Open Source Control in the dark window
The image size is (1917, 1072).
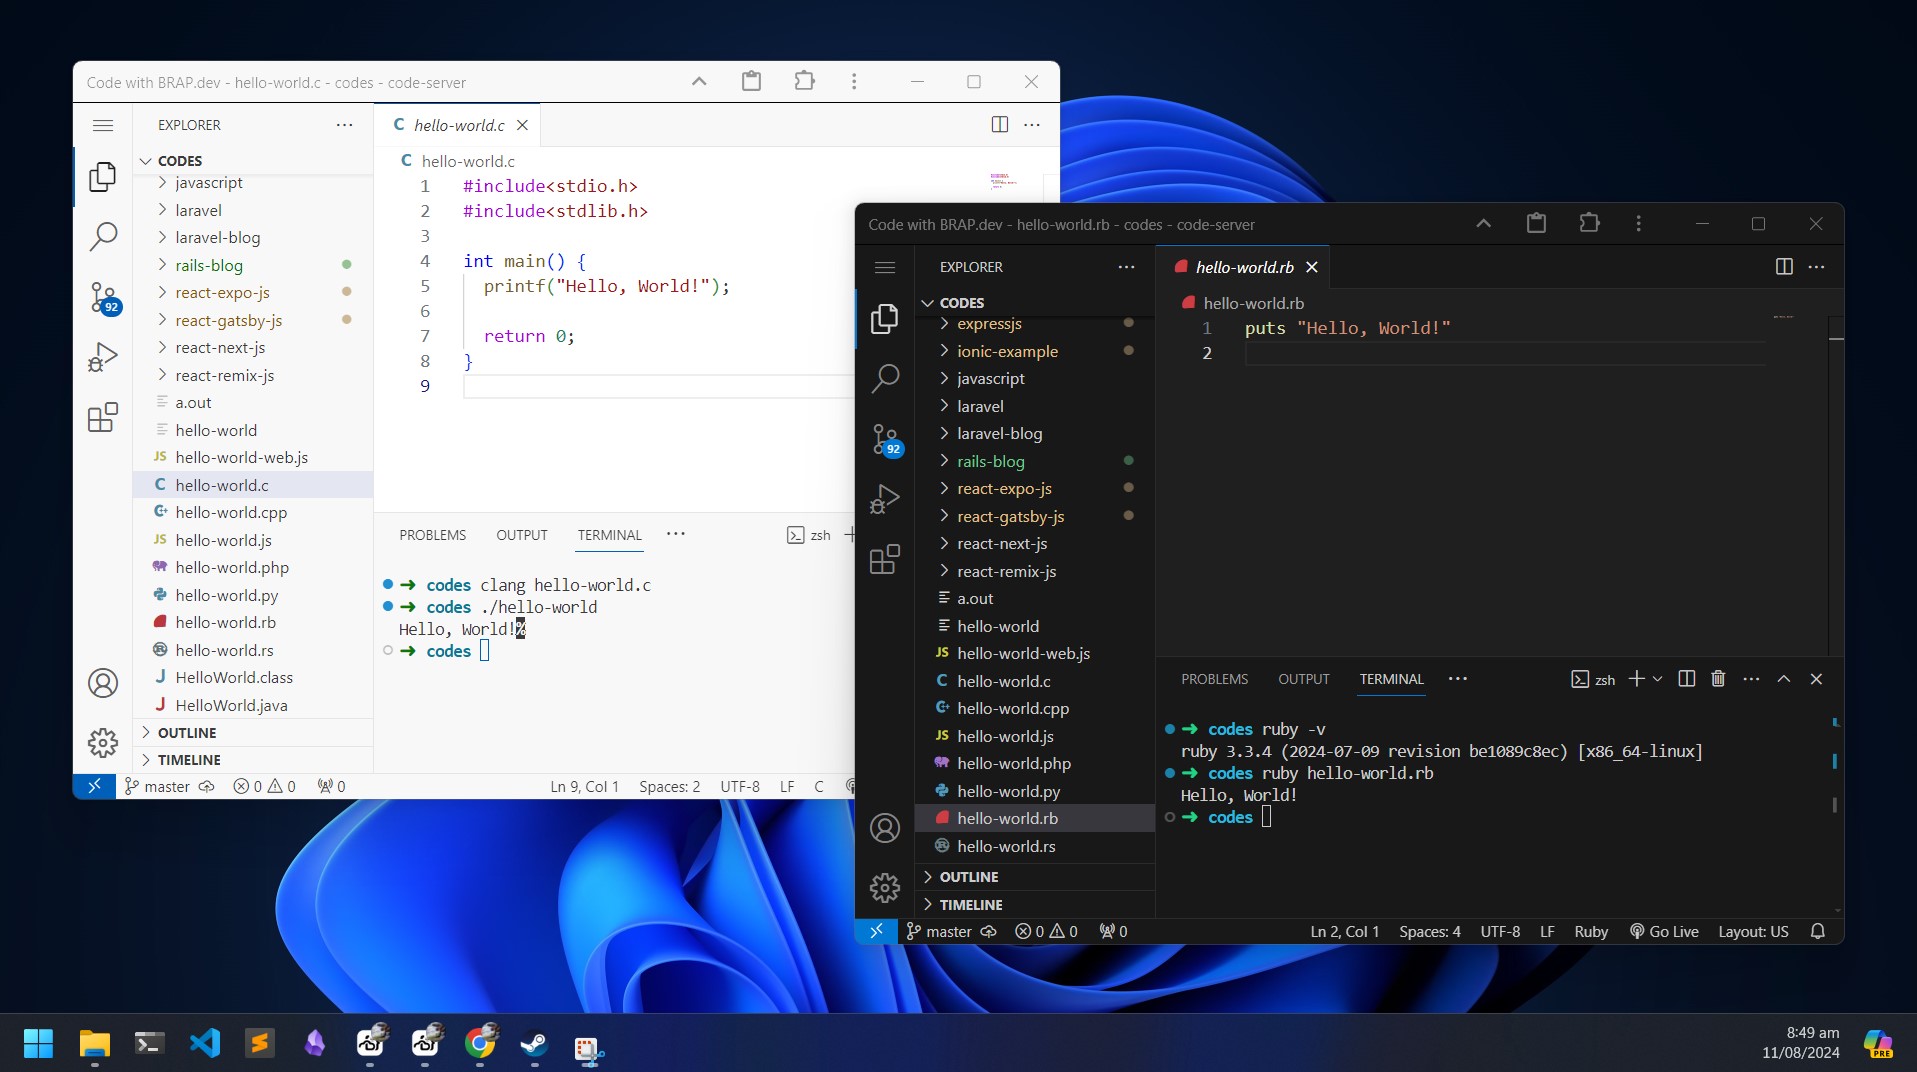pos(885,439)
